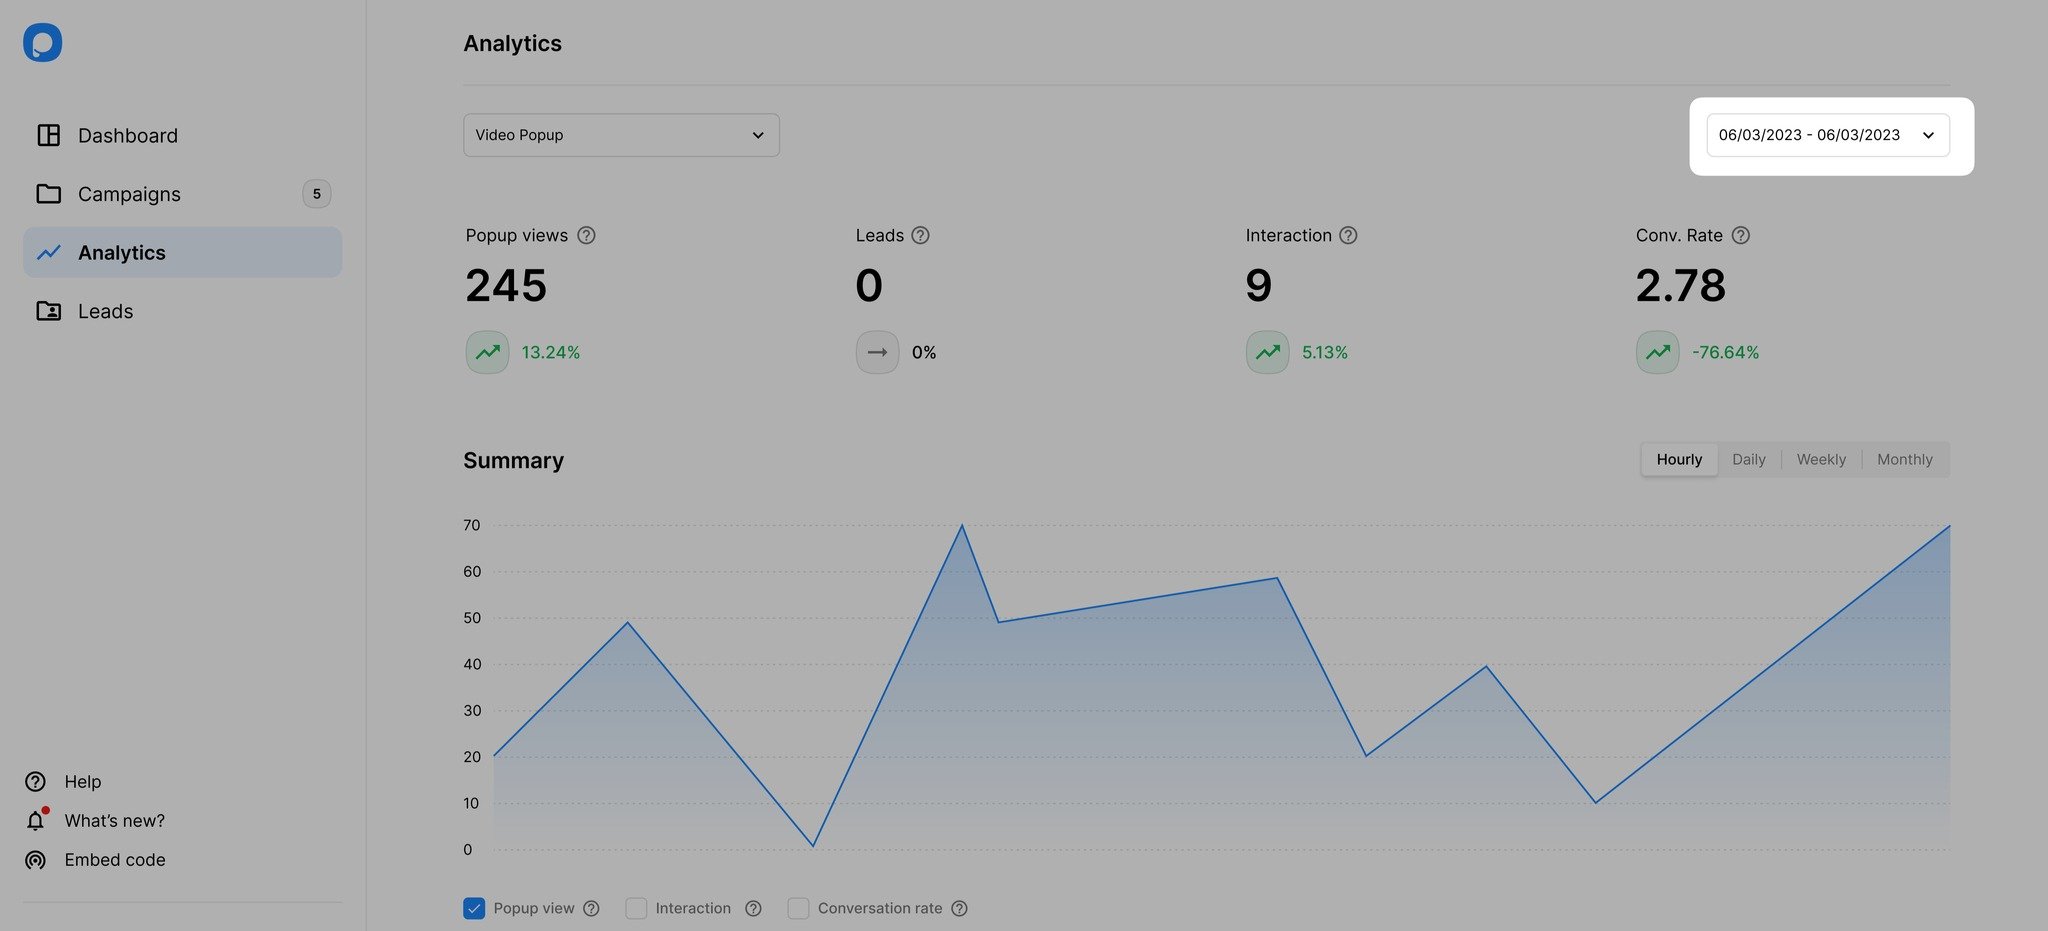Open the What's new link
The height and width of the screenshot is (931, 2048).
pyautogui.click(x=115, y=821)
